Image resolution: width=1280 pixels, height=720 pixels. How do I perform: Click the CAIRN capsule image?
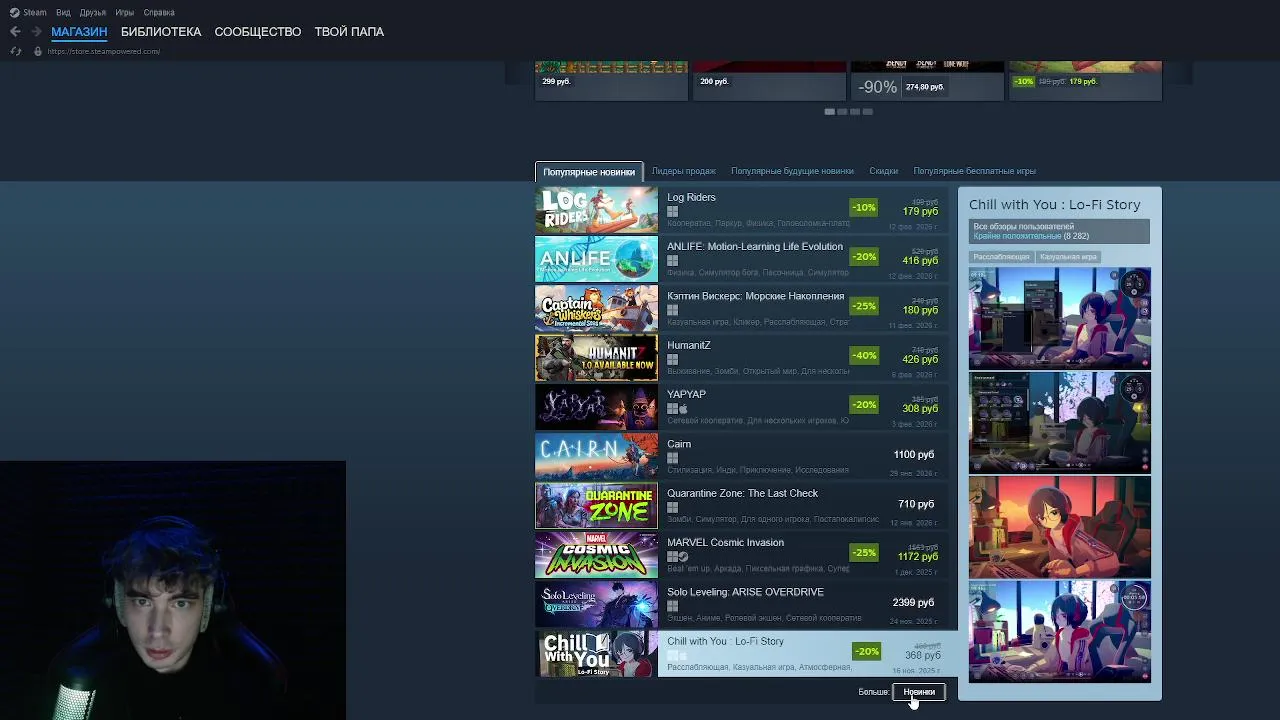coord(596,456)
